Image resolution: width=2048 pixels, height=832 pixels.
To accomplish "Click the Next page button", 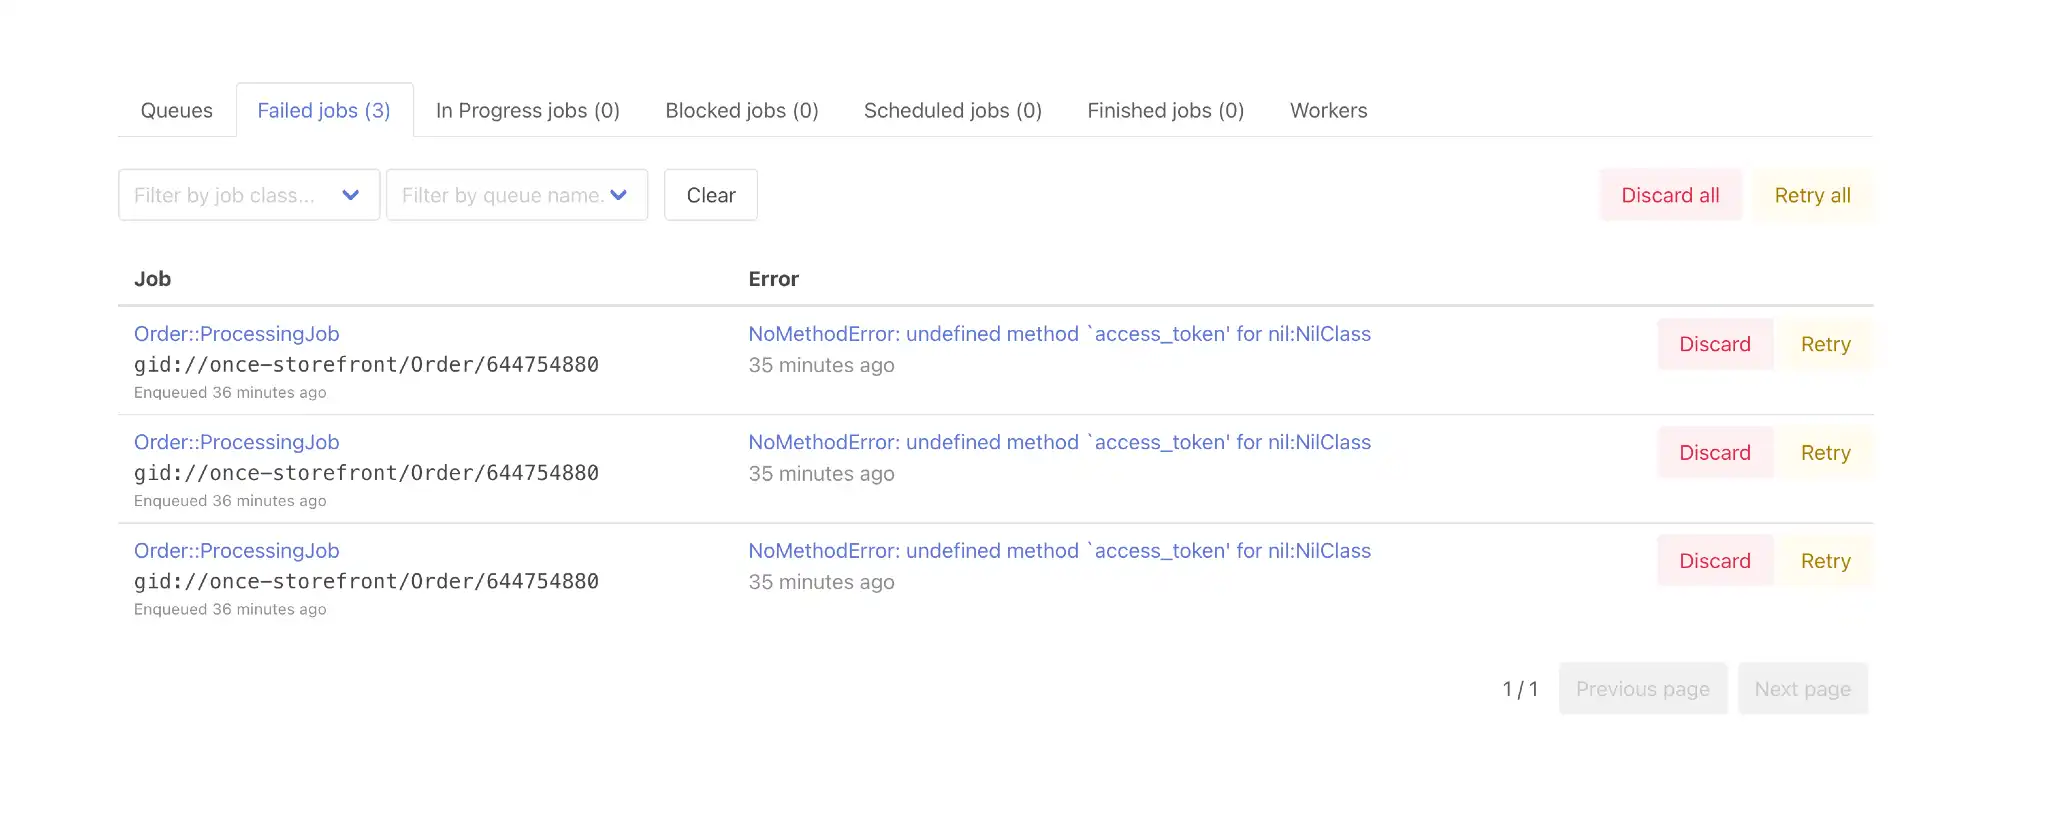I will 1803,689.
